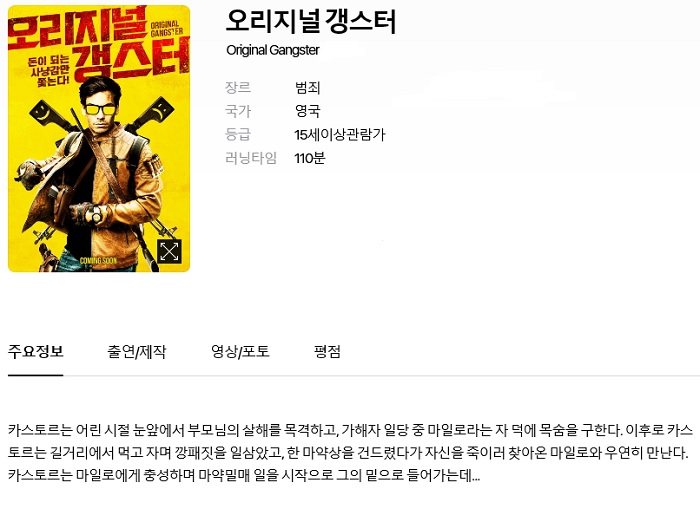
Task: Open the 출연/제작 tab
Action: pos(137,352)
